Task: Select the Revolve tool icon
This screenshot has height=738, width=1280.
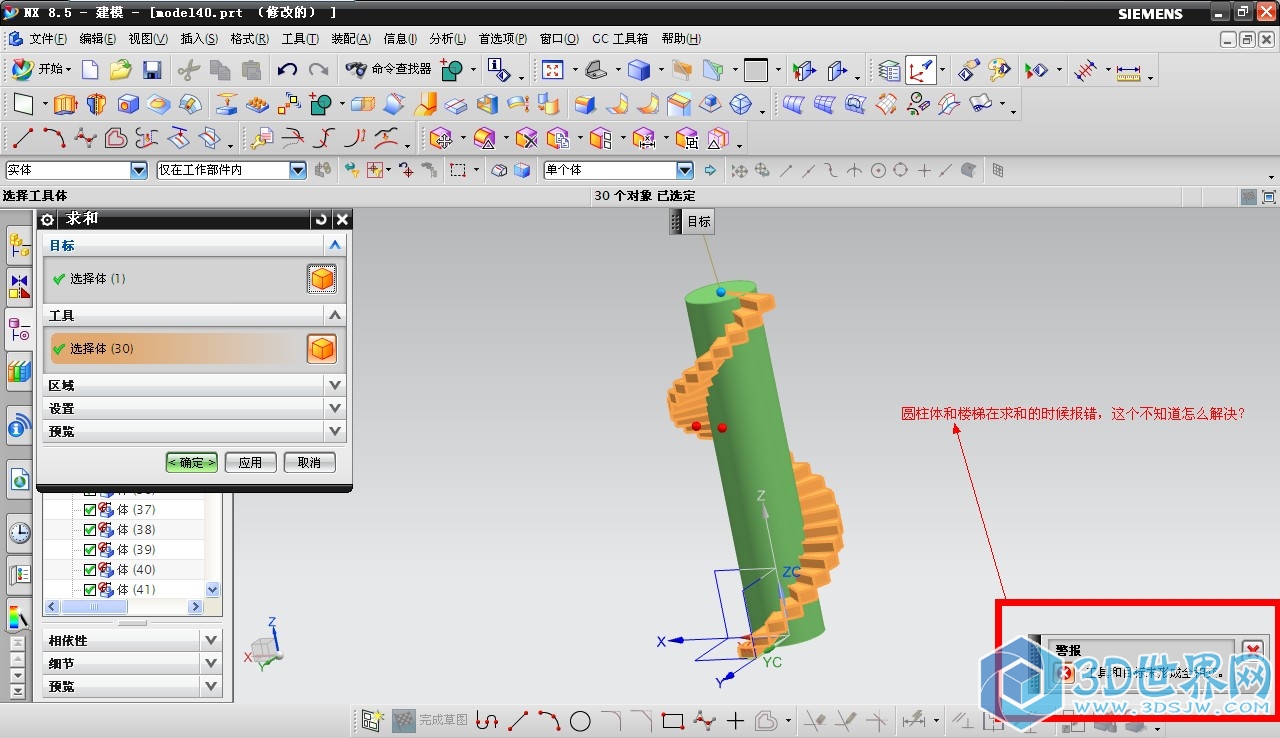Action: pyautogui.click(x=96, y=104)
